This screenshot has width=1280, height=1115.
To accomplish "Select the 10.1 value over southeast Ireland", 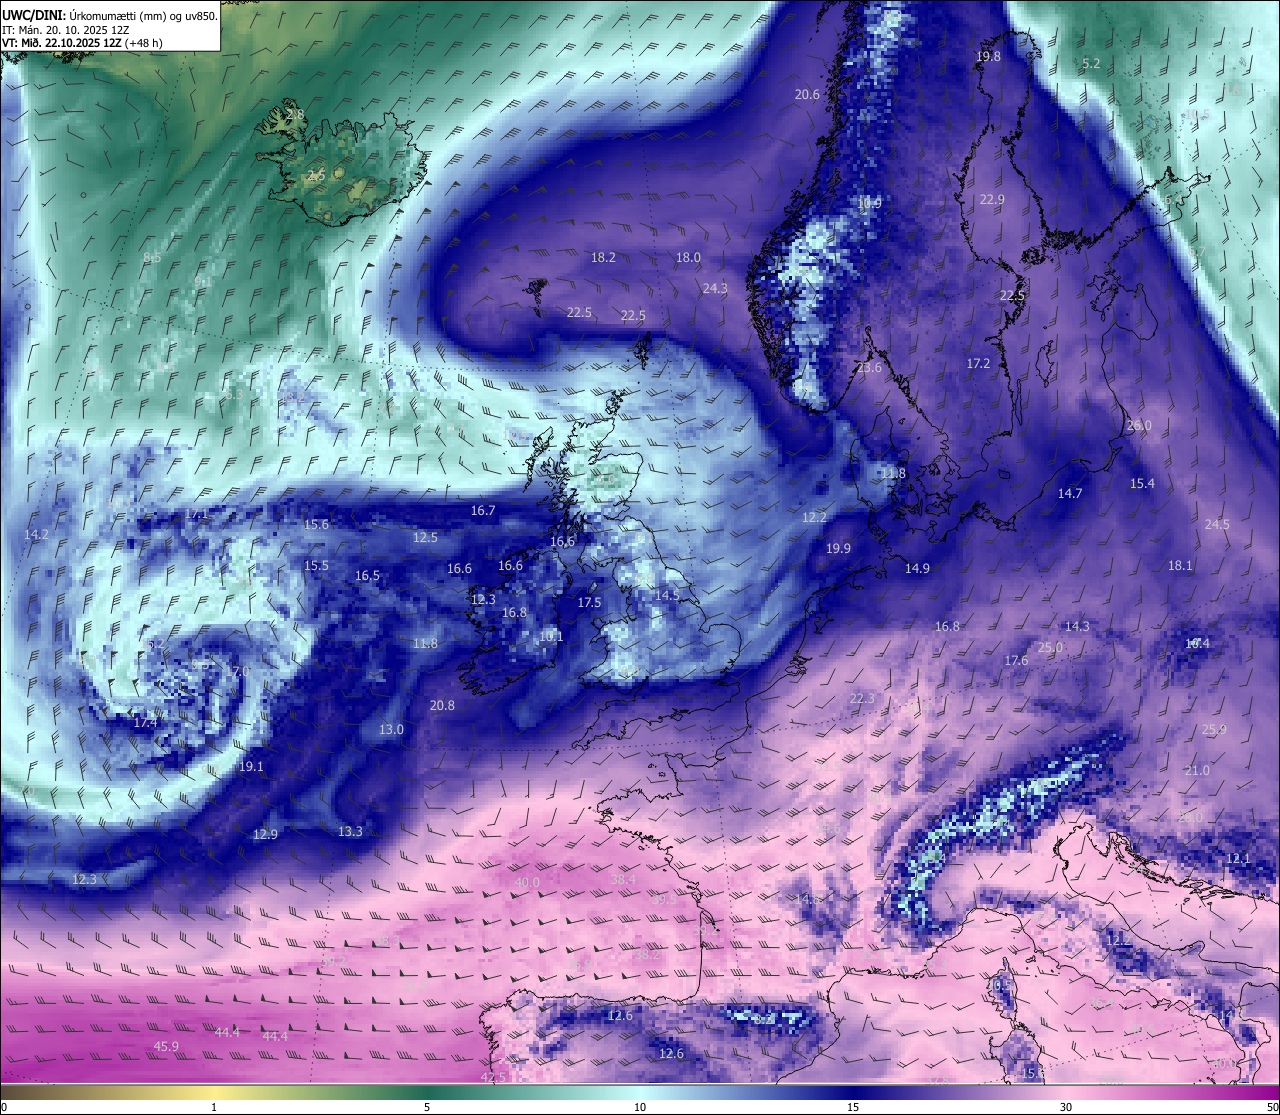I will coord(551,636).
